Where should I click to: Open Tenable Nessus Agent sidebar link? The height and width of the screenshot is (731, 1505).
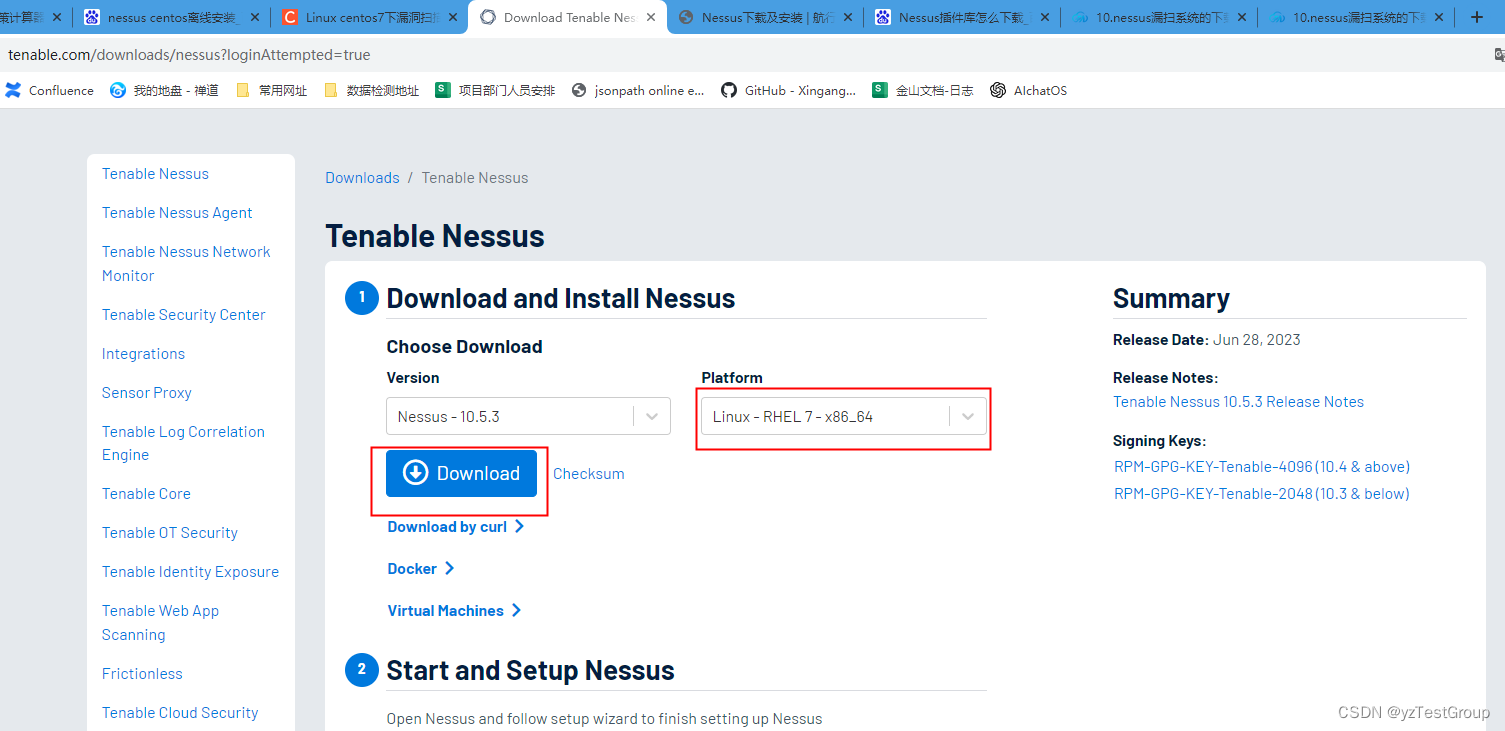coord(177,213)
